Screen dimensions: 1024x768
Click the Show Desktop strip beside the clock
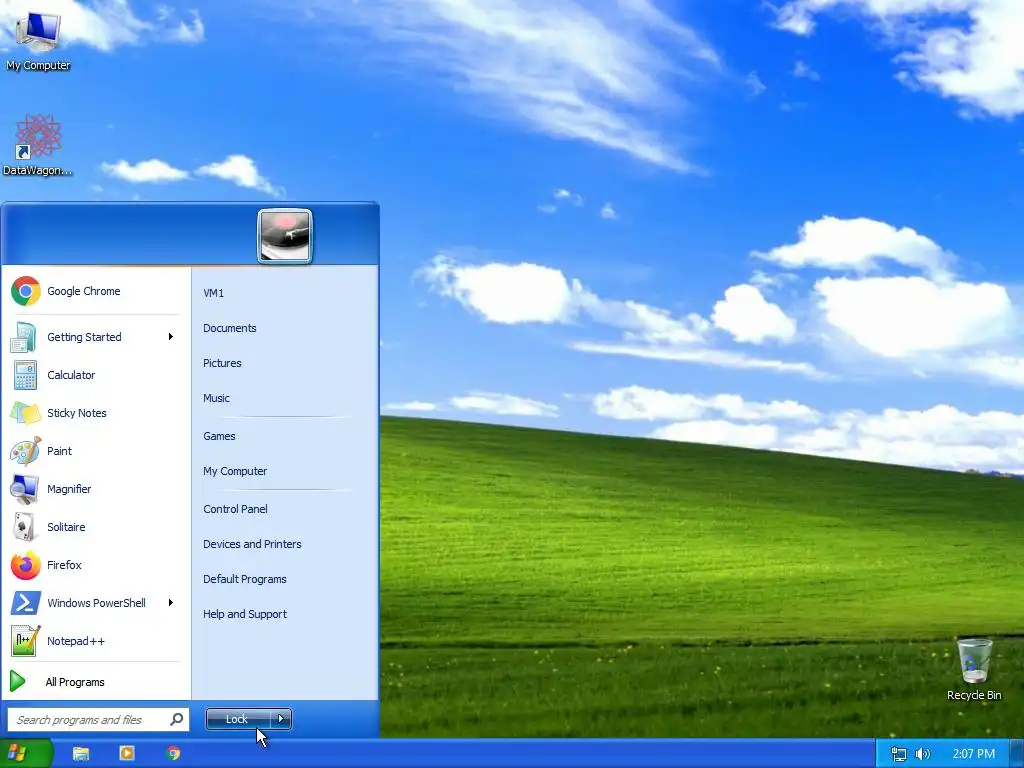pyautogui.click(x=1016, y=754)
